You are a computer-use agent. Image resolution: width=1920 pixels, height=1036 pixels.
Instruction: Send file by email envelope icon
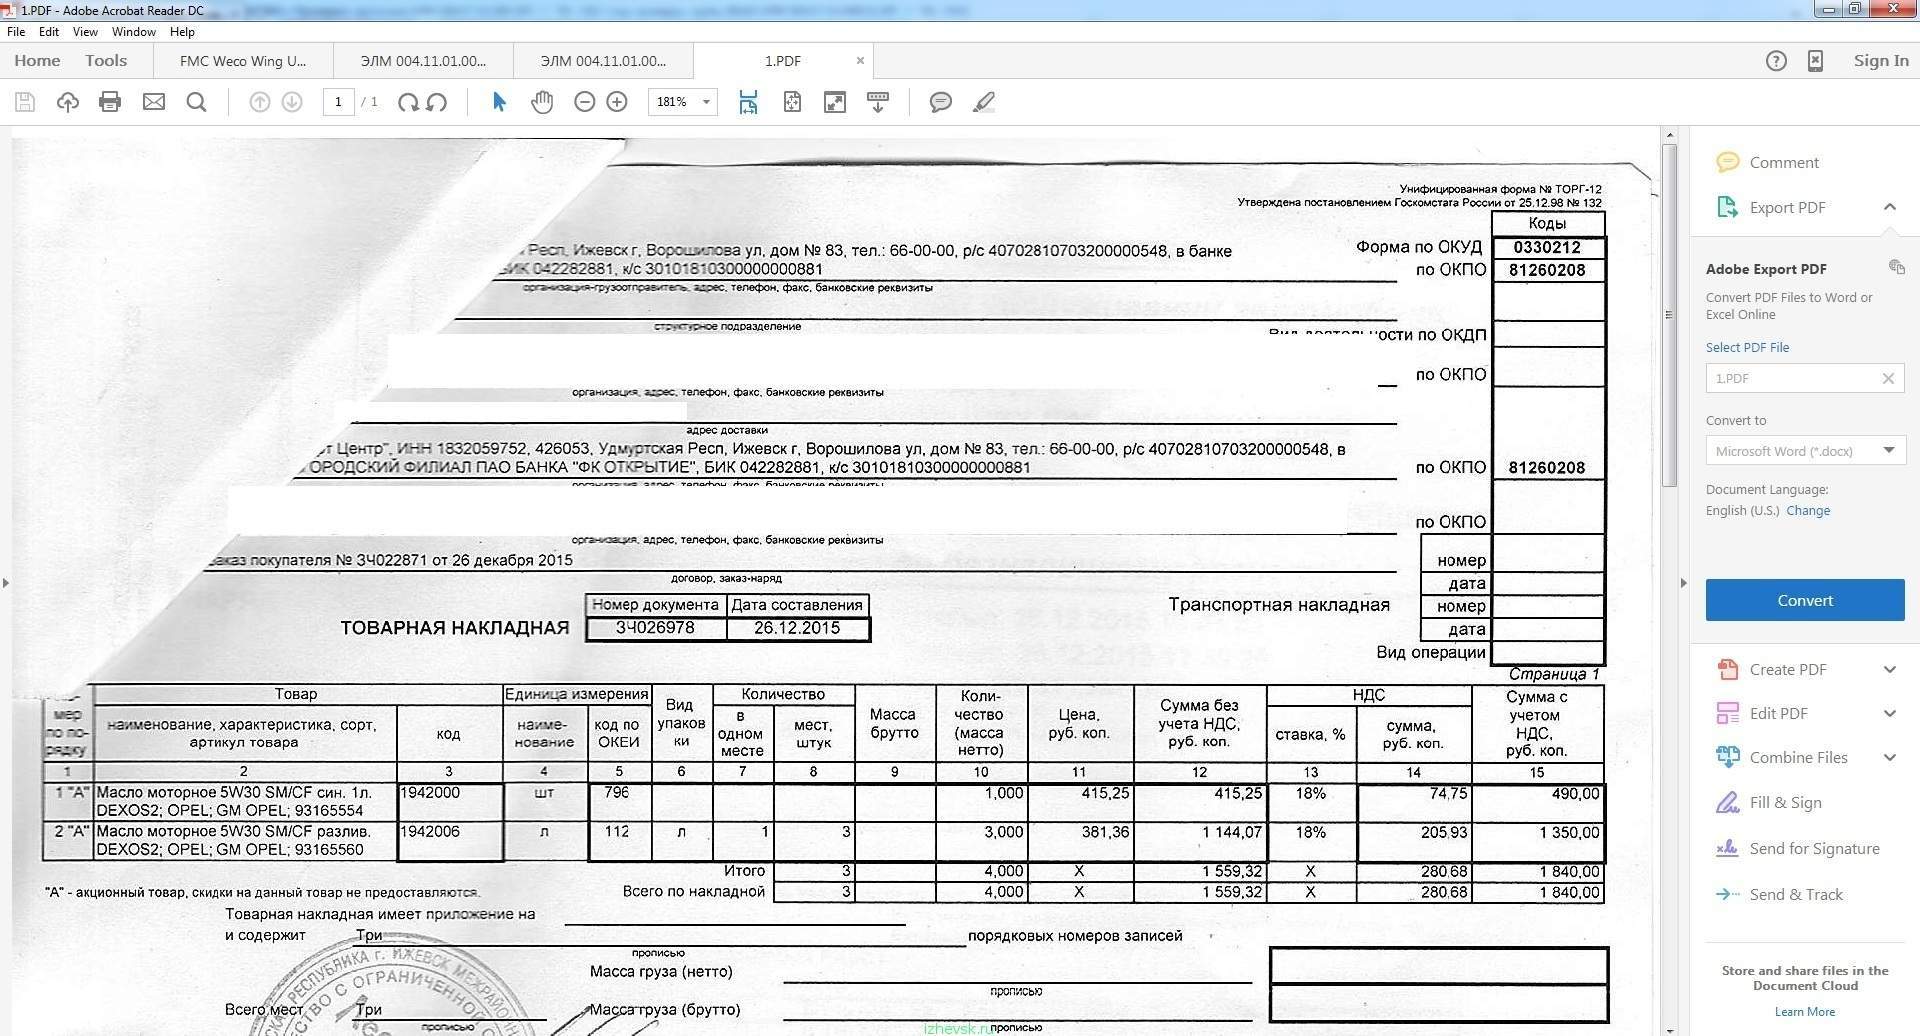click(x=154, y=102)
